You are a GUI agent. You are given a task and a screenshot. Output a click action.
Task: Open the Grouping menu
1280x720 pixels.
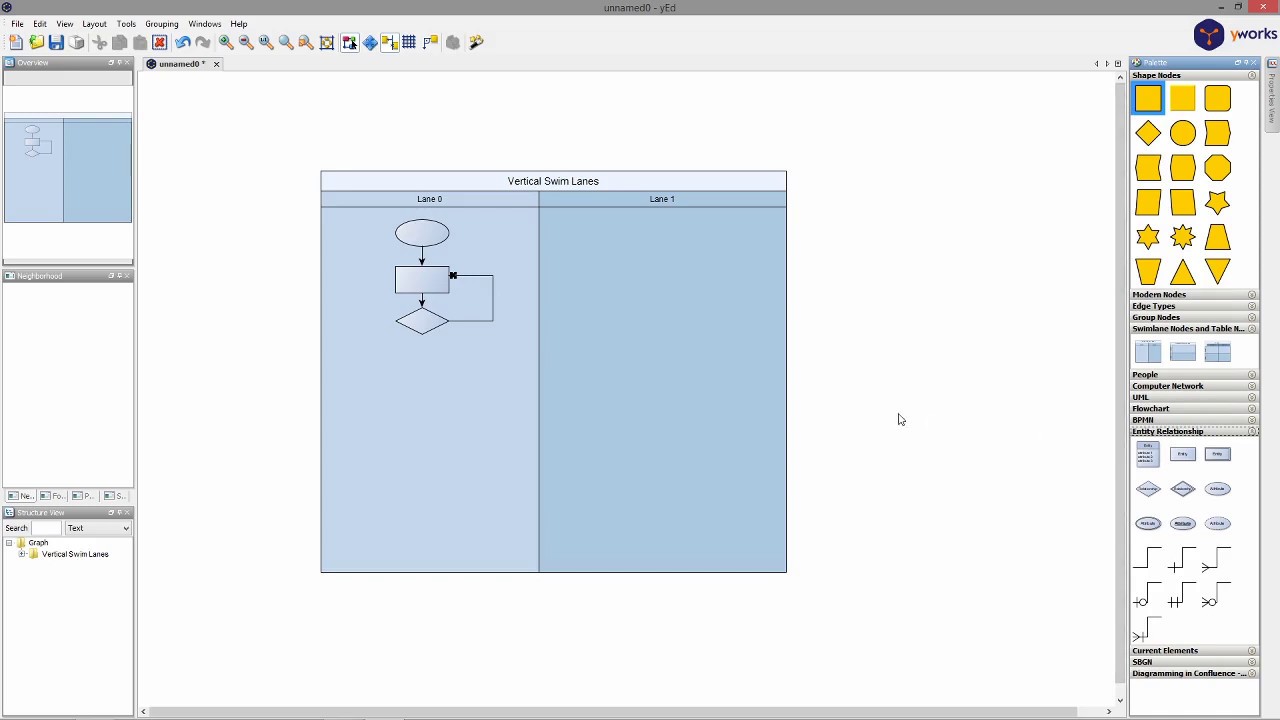tap(161, 24)
